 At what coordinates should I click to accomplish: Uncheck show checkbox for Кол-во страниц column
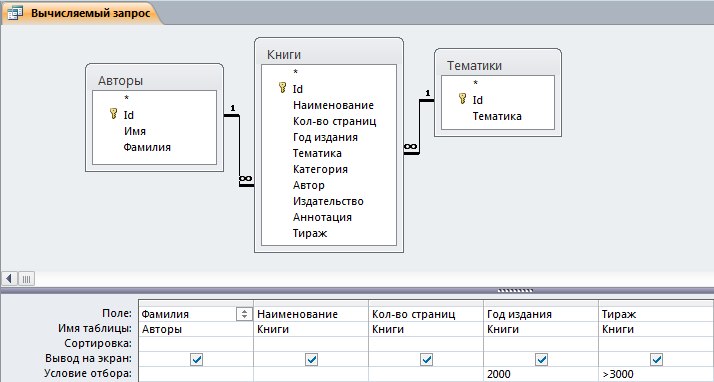pos(426,359)
